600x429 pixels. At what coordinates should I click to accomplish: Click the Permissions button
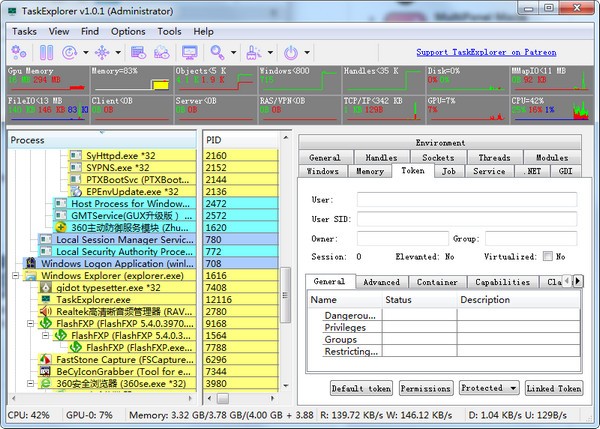[425, 388]
